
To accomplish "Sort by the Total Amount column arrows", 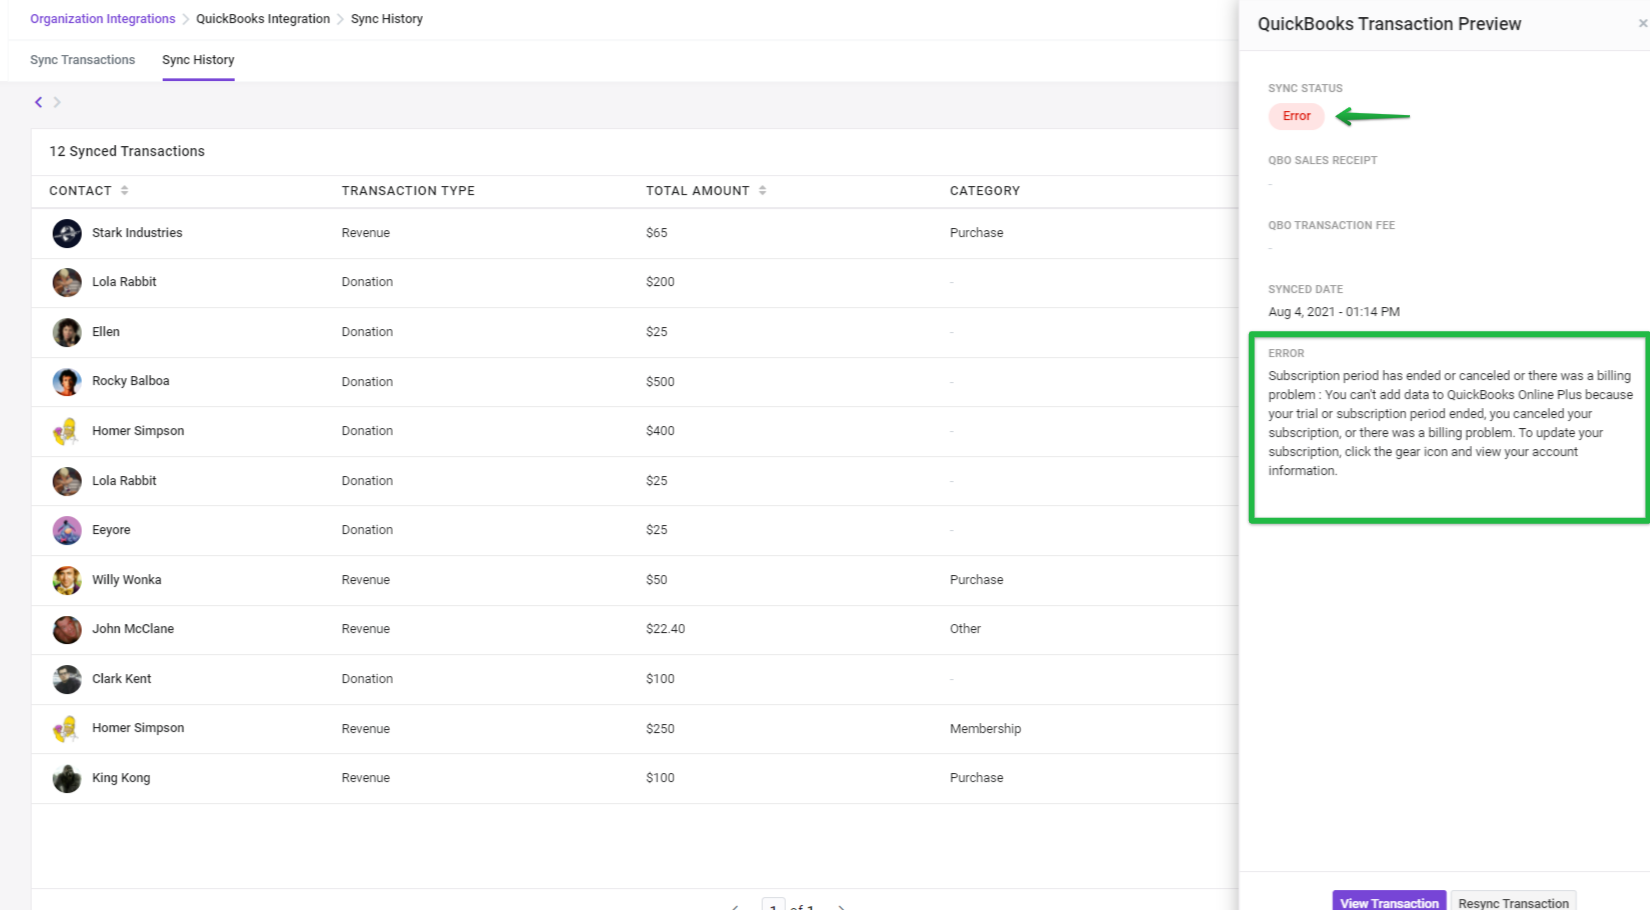I will [762, 190].
